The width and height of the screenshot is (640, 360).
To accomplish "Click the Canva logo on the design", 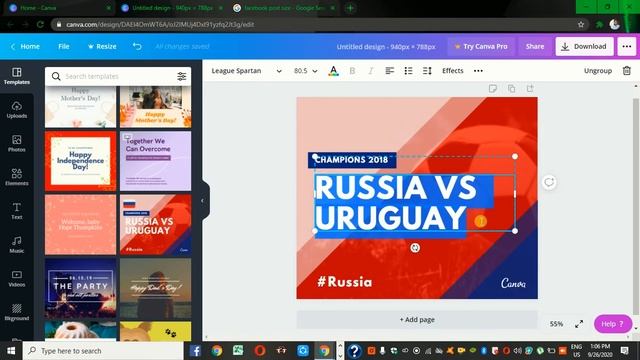I will tap(513, 283).
